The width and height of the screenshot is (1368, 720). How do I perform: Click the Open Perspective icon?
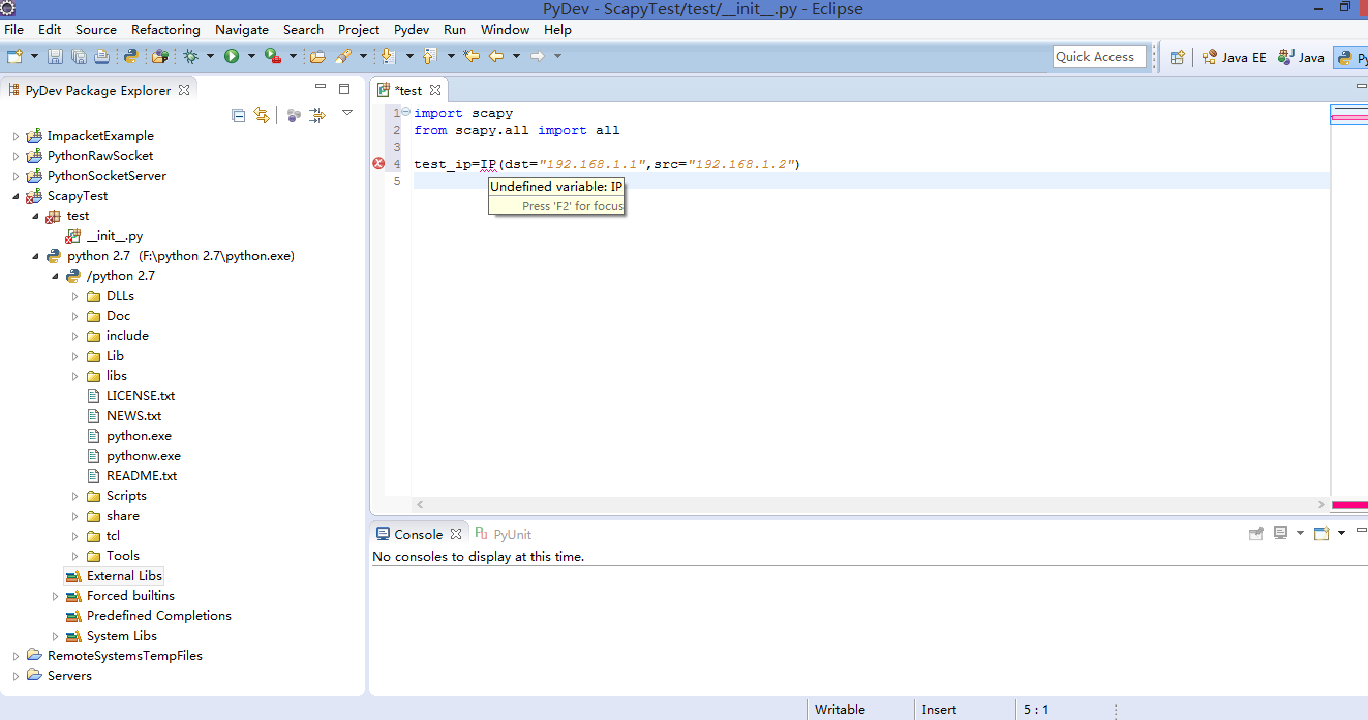[x=1178, y=57]
